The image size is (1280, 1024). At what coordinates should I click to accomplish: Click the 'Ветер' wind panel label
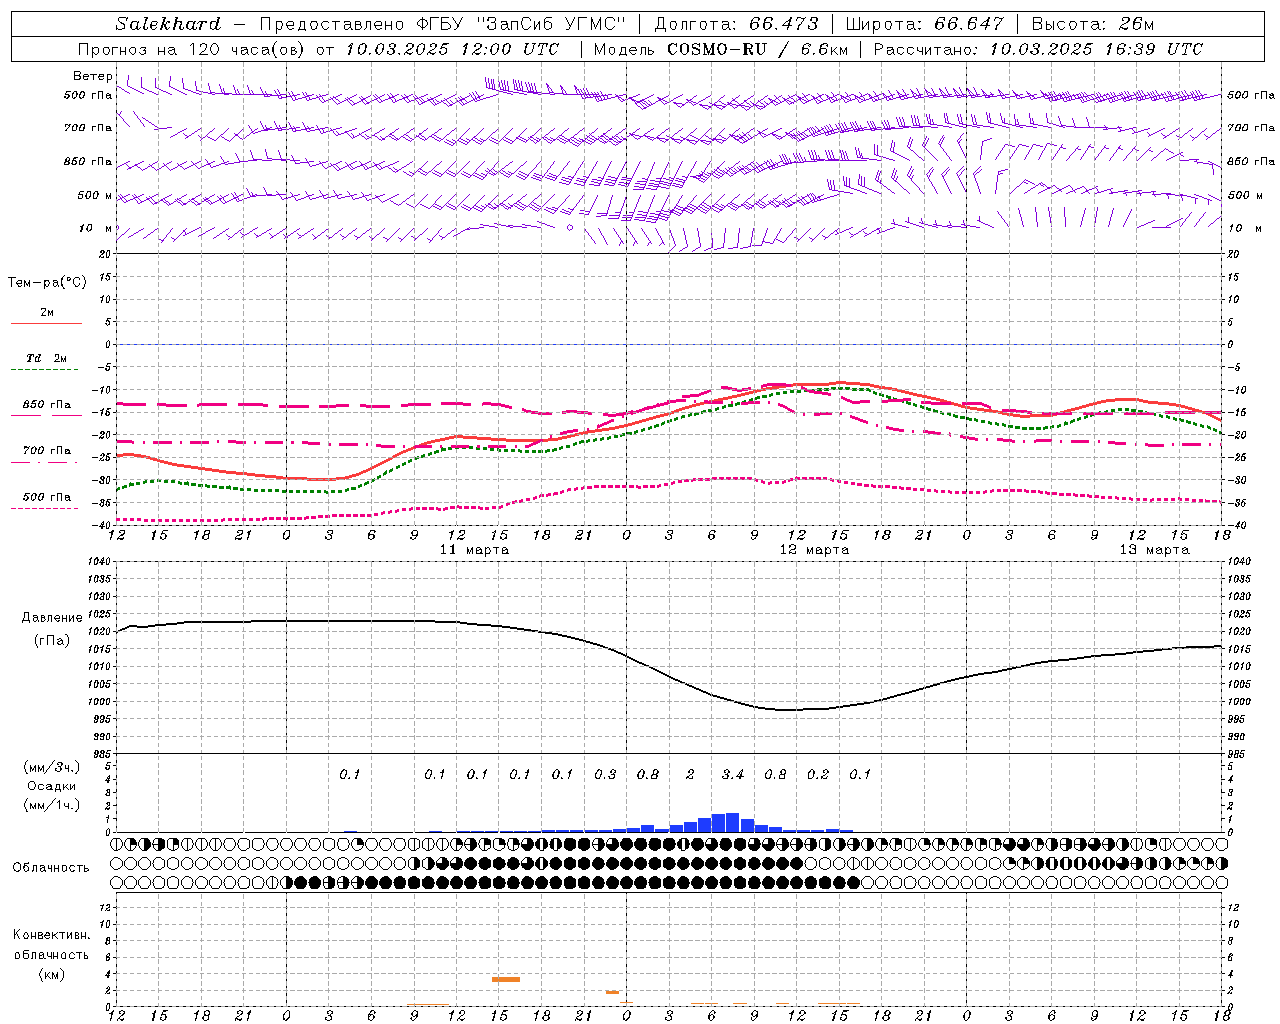tap(93, 76)
